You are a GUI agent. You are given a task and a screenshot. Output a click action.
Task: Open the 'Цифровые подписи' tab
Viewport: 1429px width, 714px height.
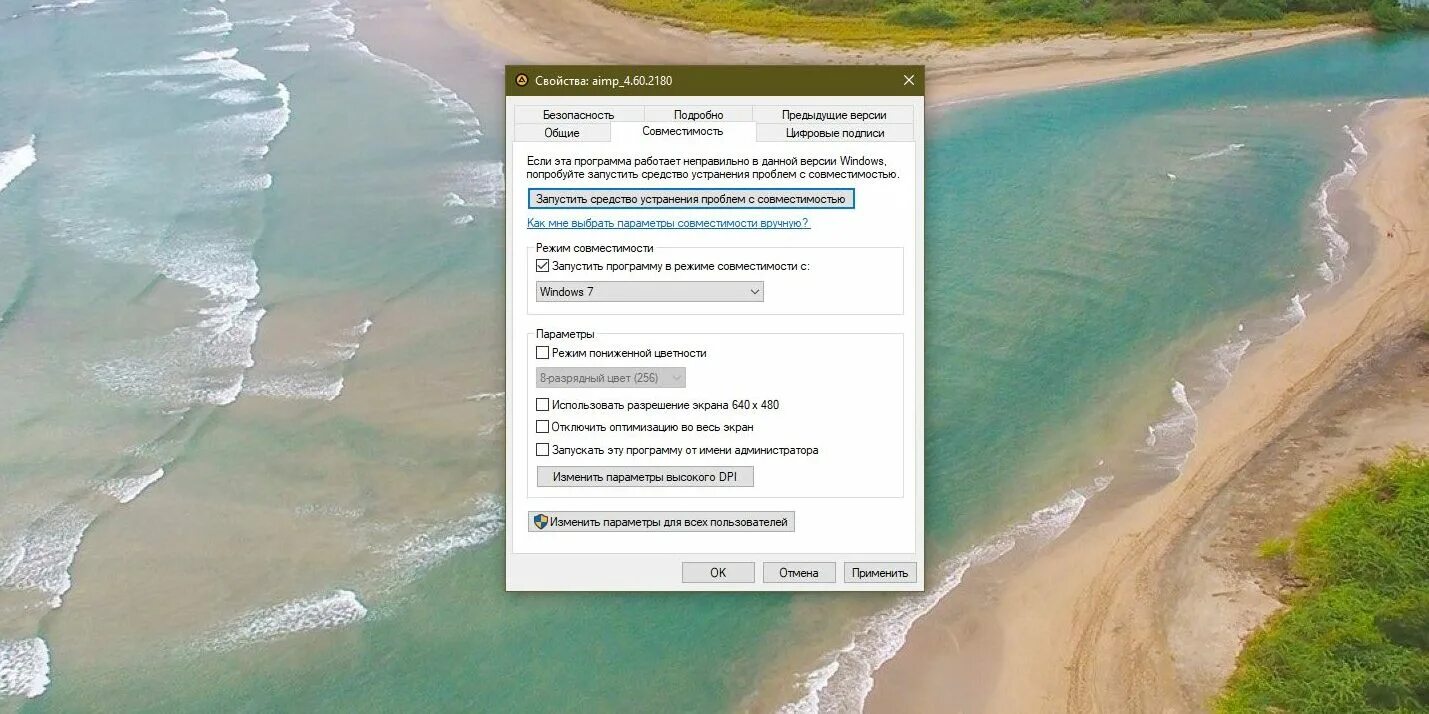(x=835, y=132)
